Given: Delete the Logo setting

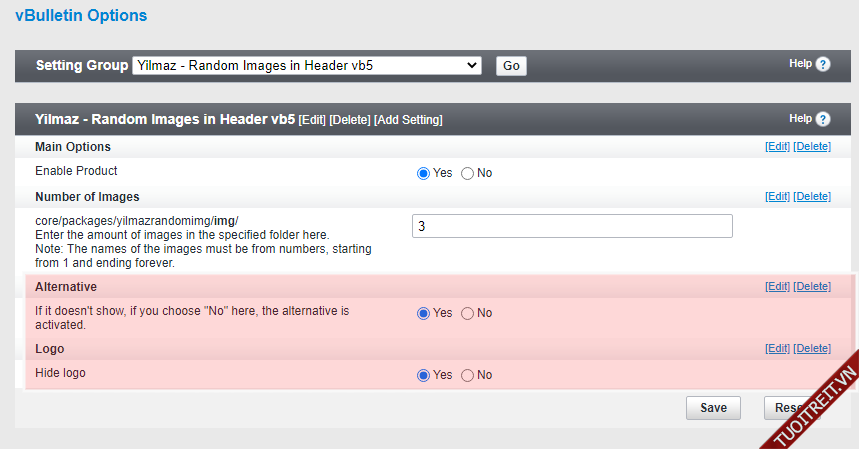Looking at the screenshot, I should pos(812,349).
